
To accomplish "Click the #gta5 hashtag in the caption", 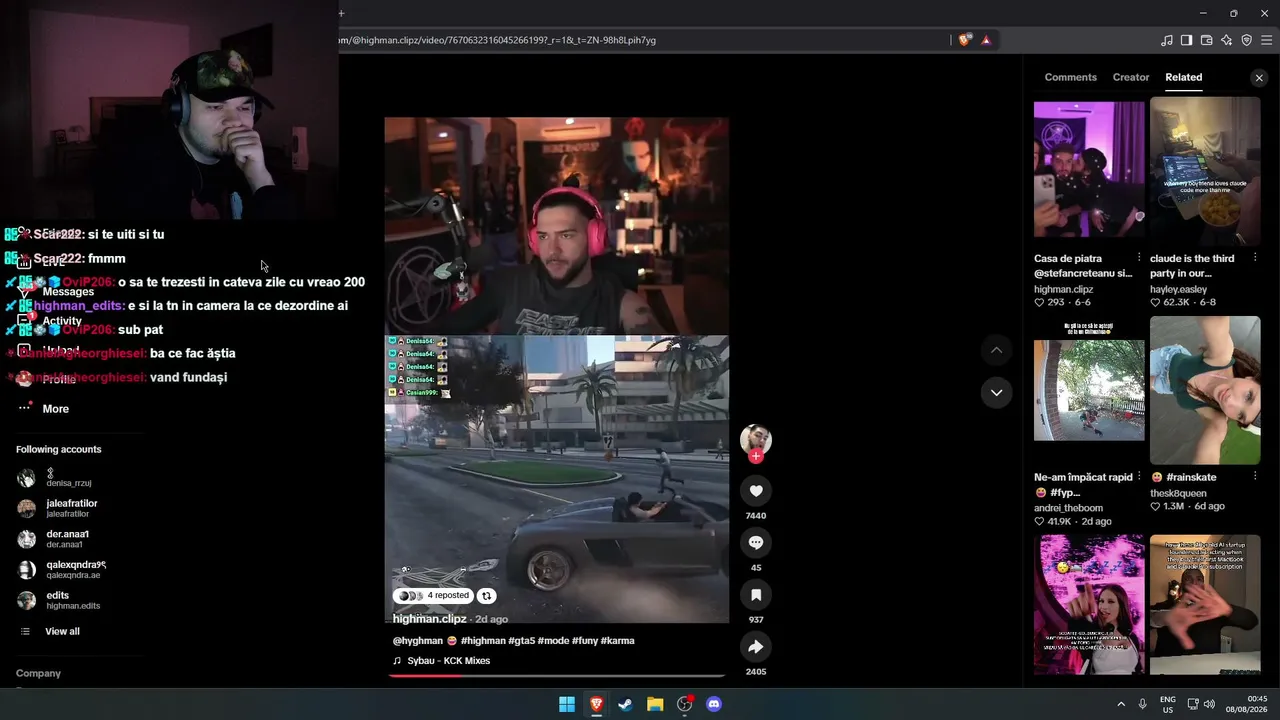I will pyautogui.click(x=522, y=641).
